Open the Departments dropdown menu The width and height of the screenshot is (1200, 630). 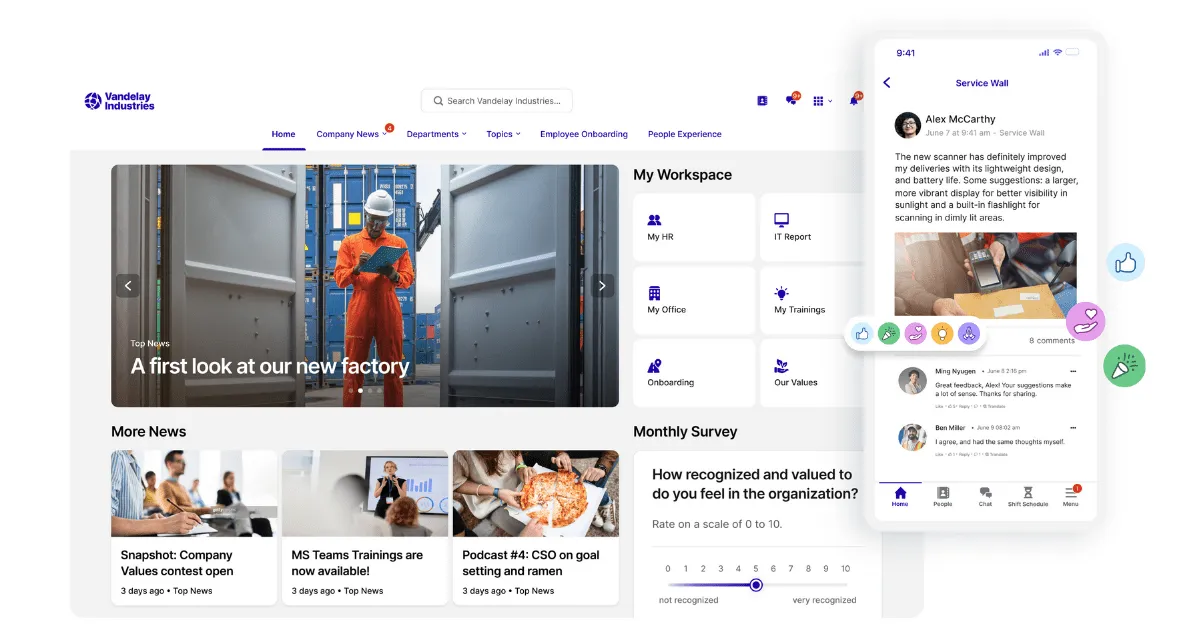[437, 133]
